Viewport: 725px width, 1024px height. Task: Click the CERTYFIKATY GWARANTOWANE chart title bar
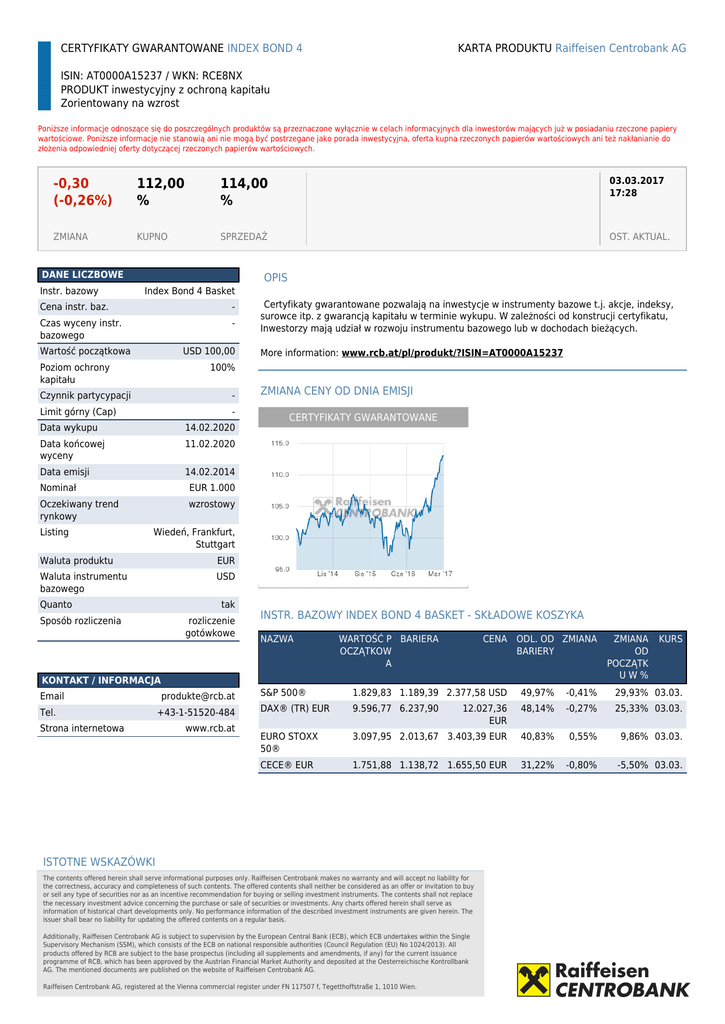[x=363, y=417]
